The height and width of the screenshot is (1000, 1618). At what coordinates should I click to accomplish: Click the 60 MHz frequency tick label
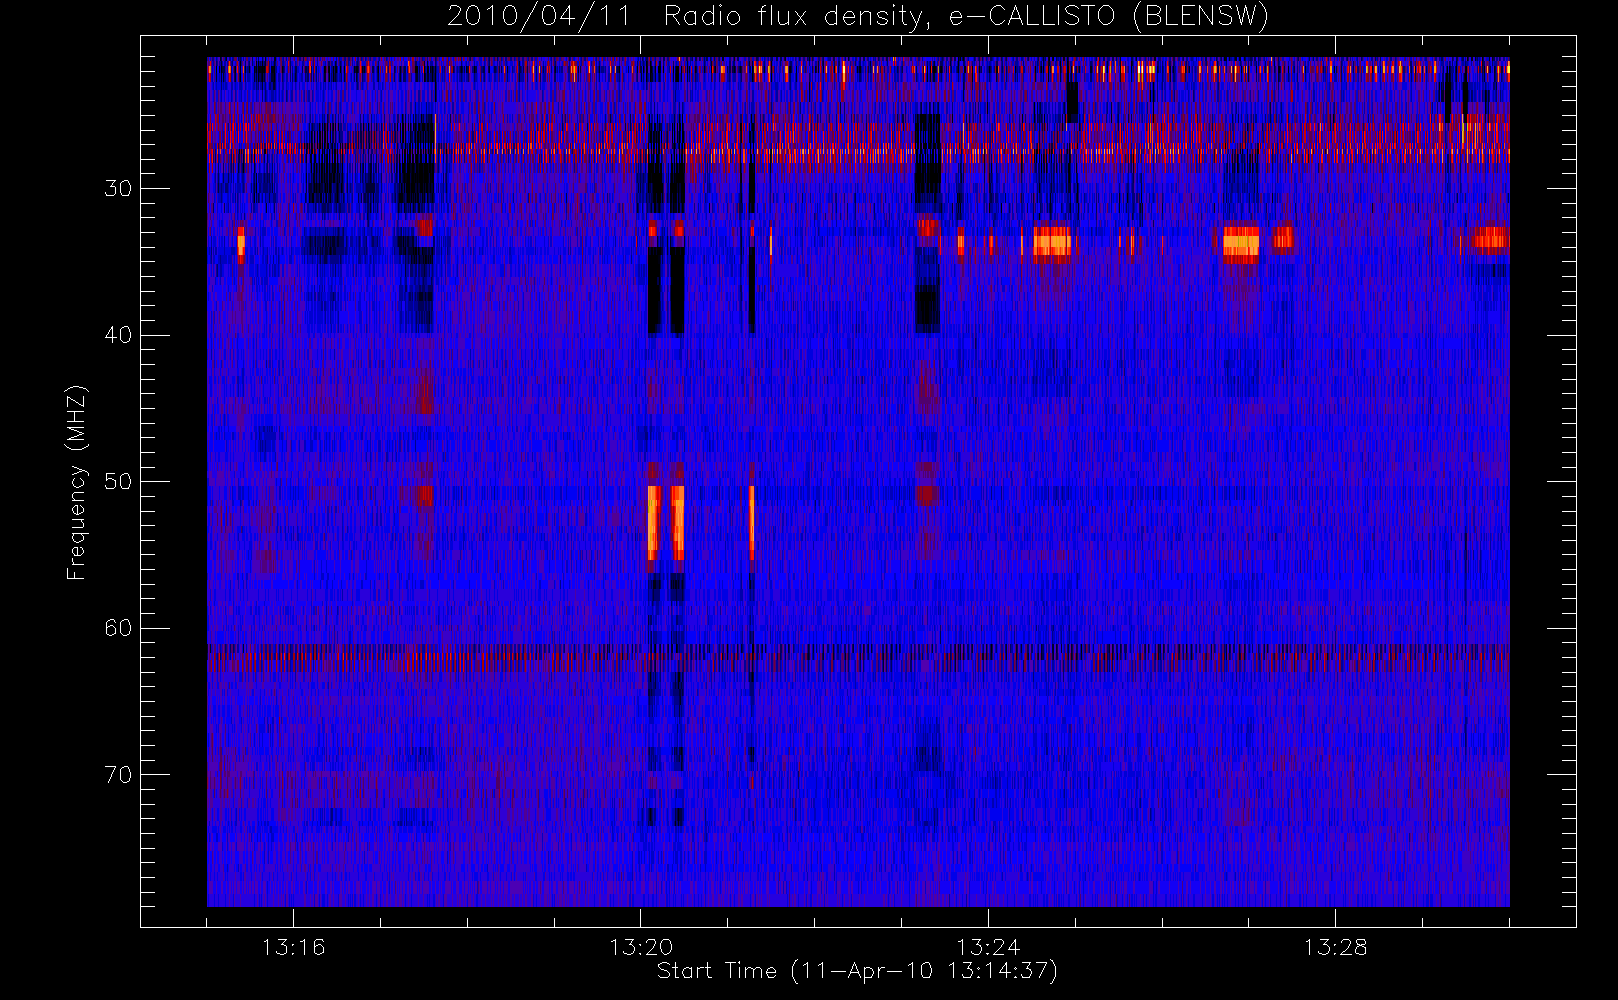(118, 628)
